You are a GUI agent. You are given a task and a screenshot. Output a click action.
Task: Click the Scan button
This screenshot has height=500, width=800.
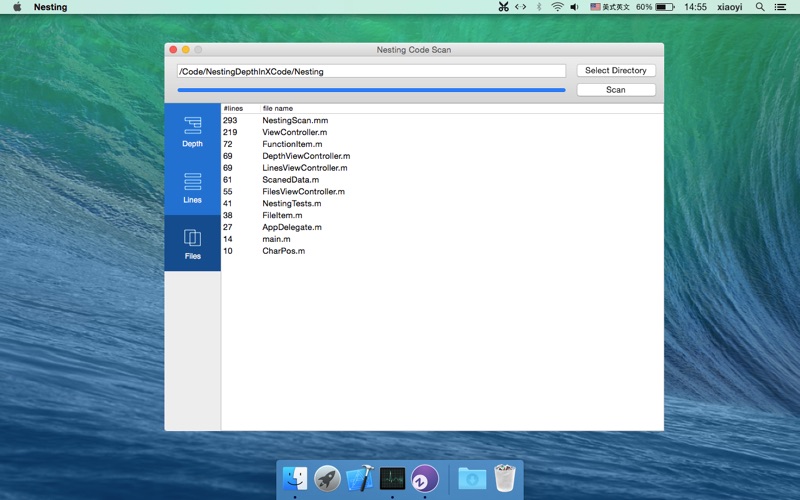[x=616, y=90]
